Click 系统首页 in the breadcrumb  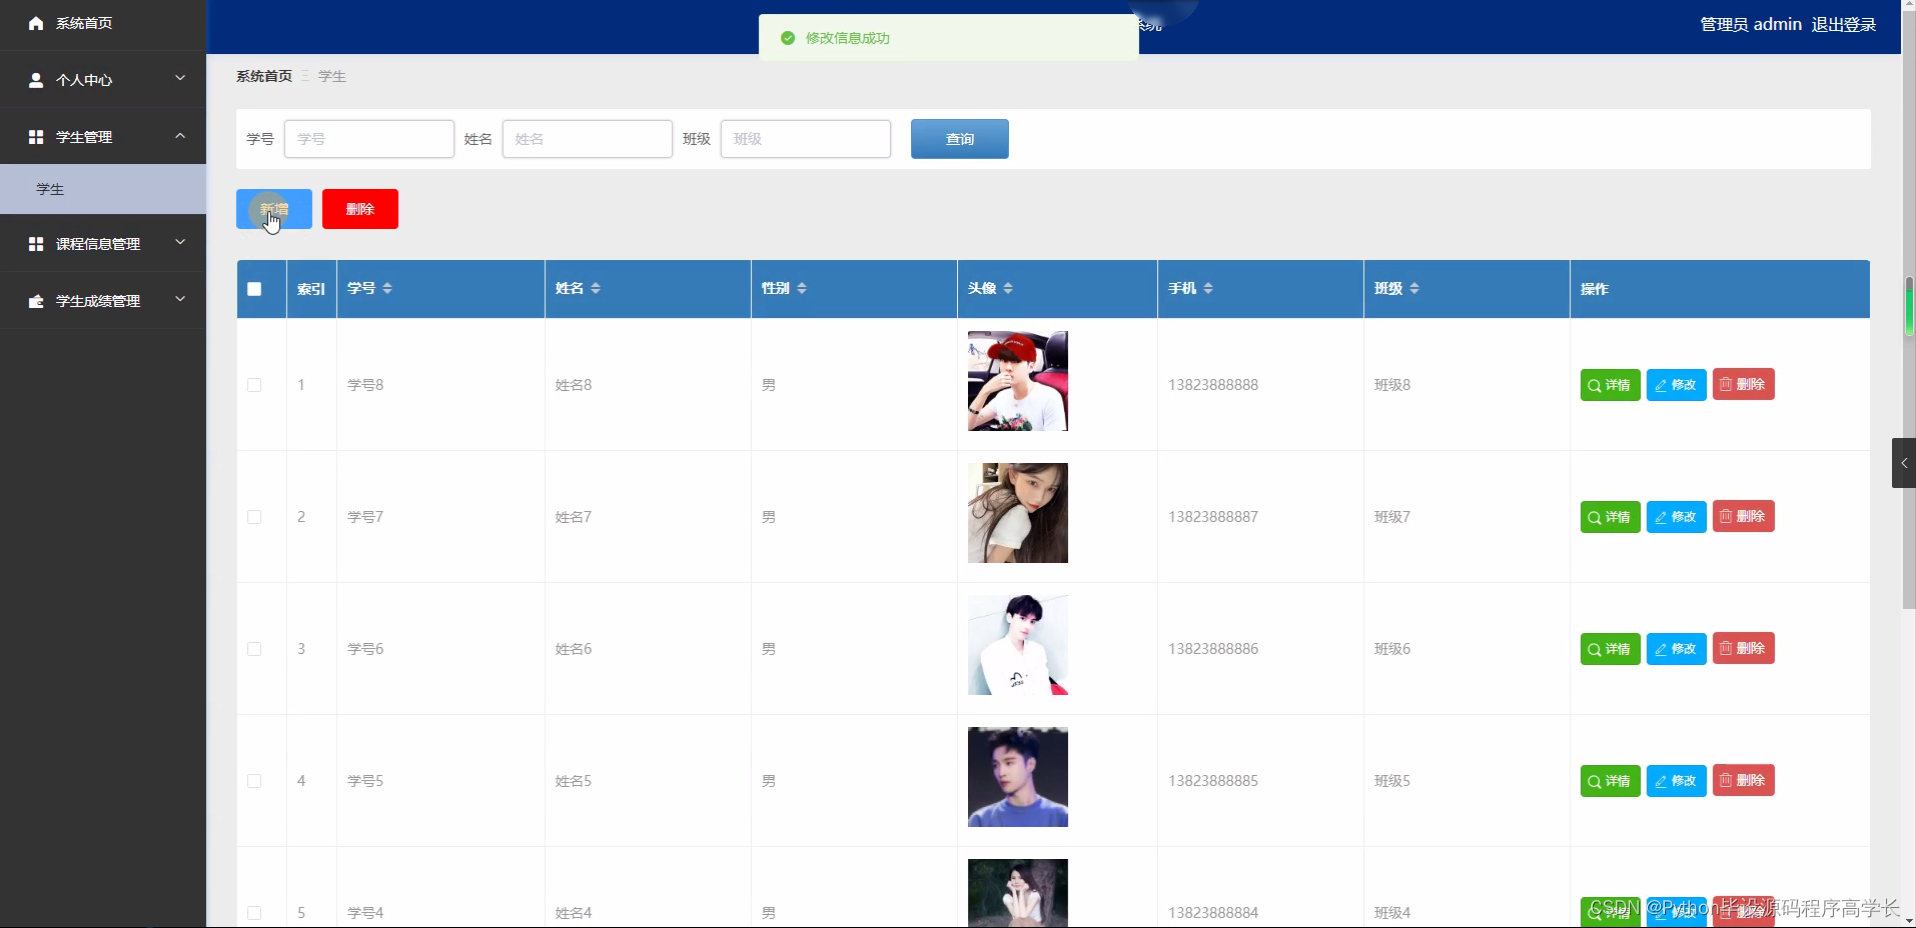point(263,75)
